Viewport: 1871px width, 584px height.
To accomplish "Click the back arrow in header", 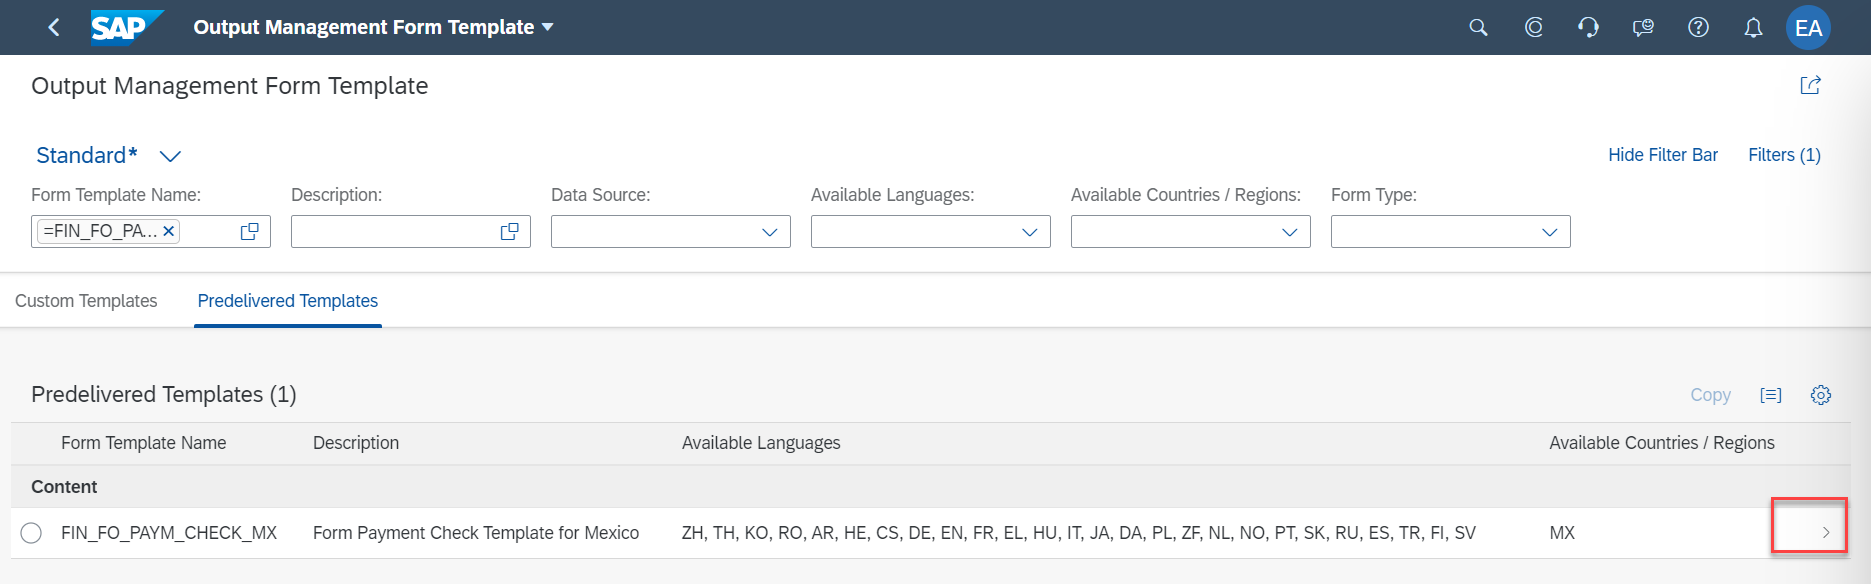I will pyautogui.click(x=54, y=27).
